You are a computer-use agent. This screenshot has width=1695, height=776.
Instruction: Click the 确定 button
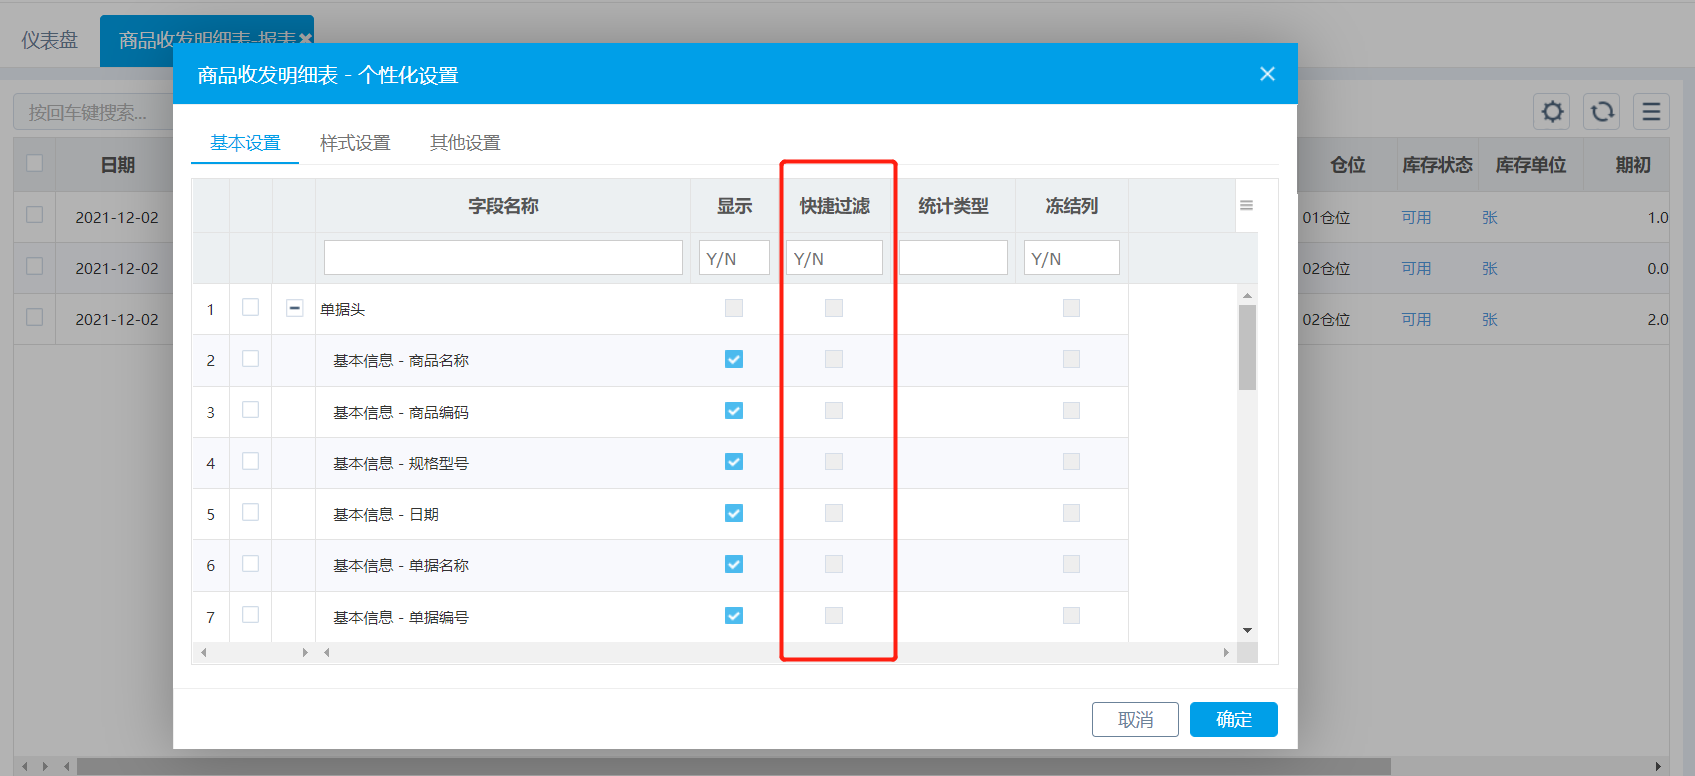point(1233,719)
